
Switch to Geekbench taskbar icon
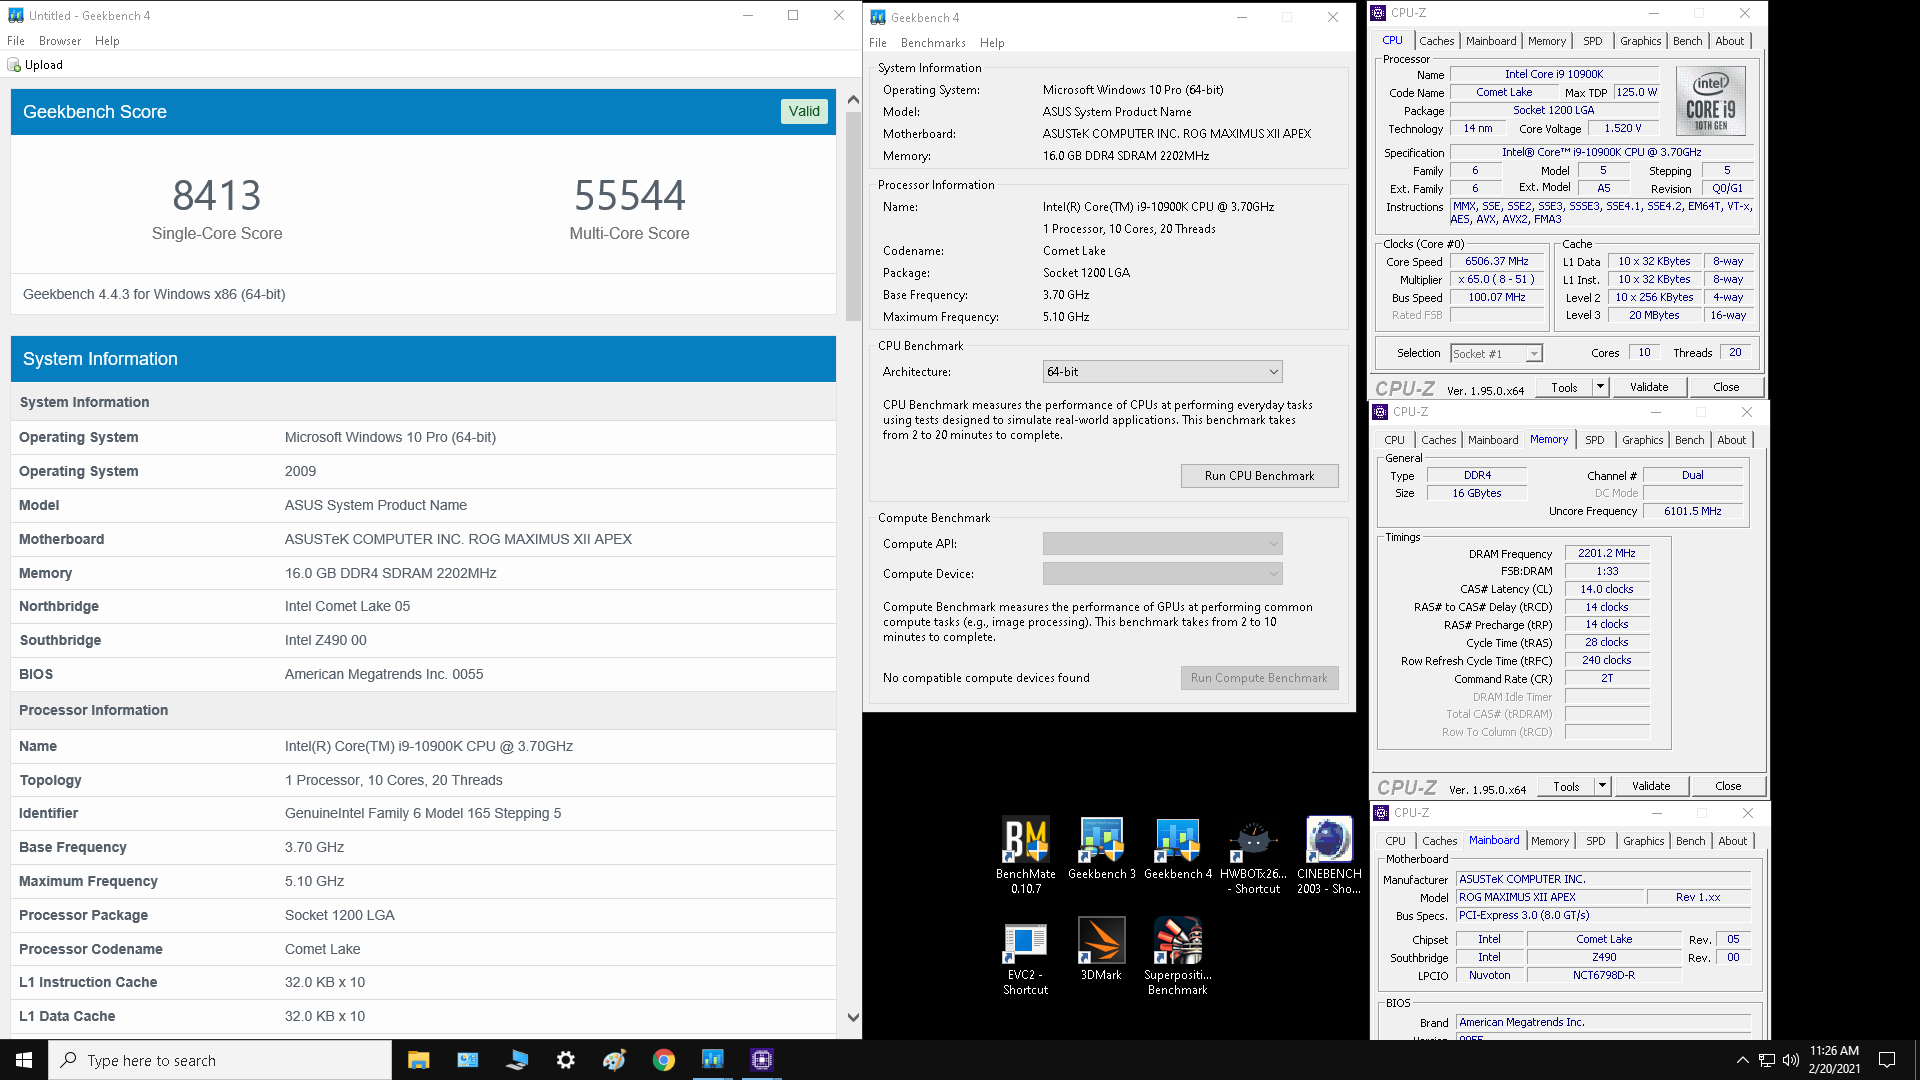(x=713, y=1060)
